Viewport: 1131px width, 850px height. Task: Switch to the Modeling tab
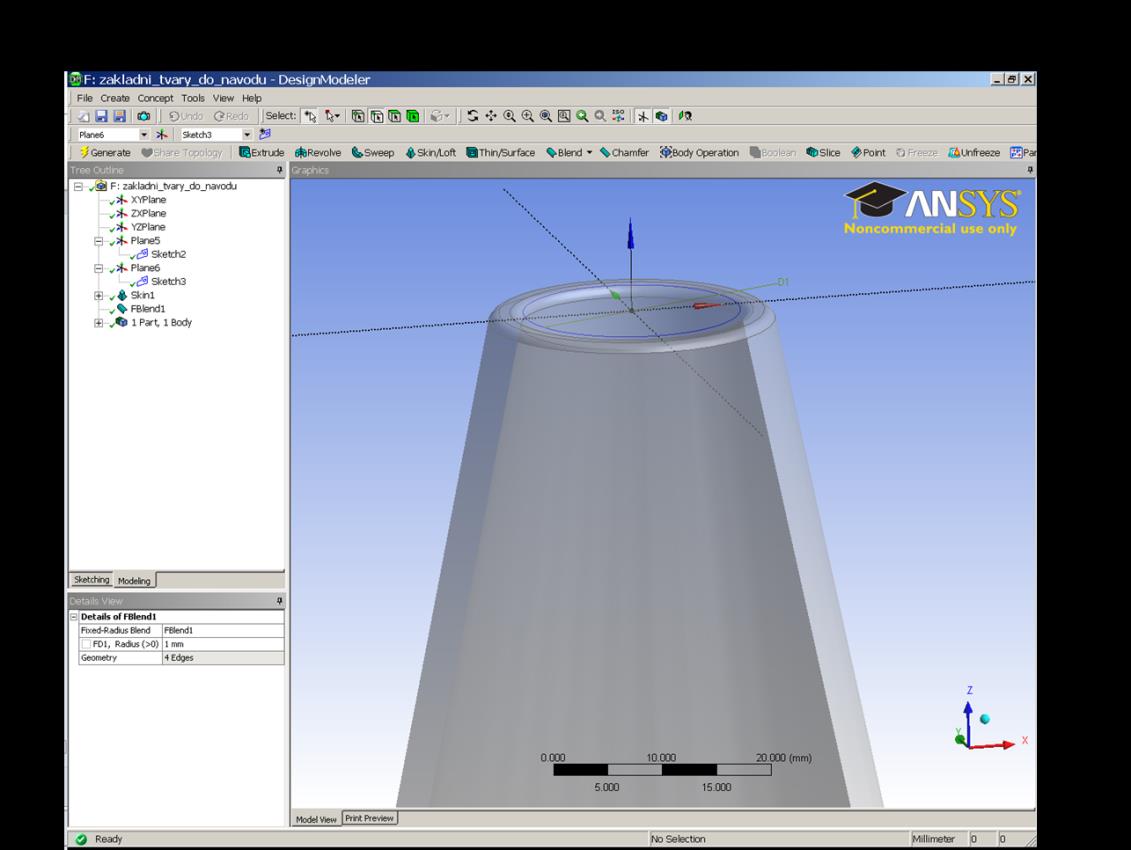click(x=134, y=580)
